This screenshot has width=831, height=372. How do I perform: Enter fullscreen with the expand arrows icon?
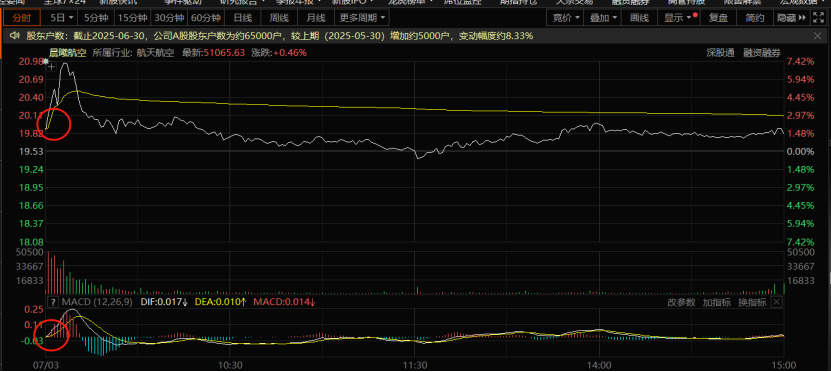pyautogui.click(x=820, y=17)
